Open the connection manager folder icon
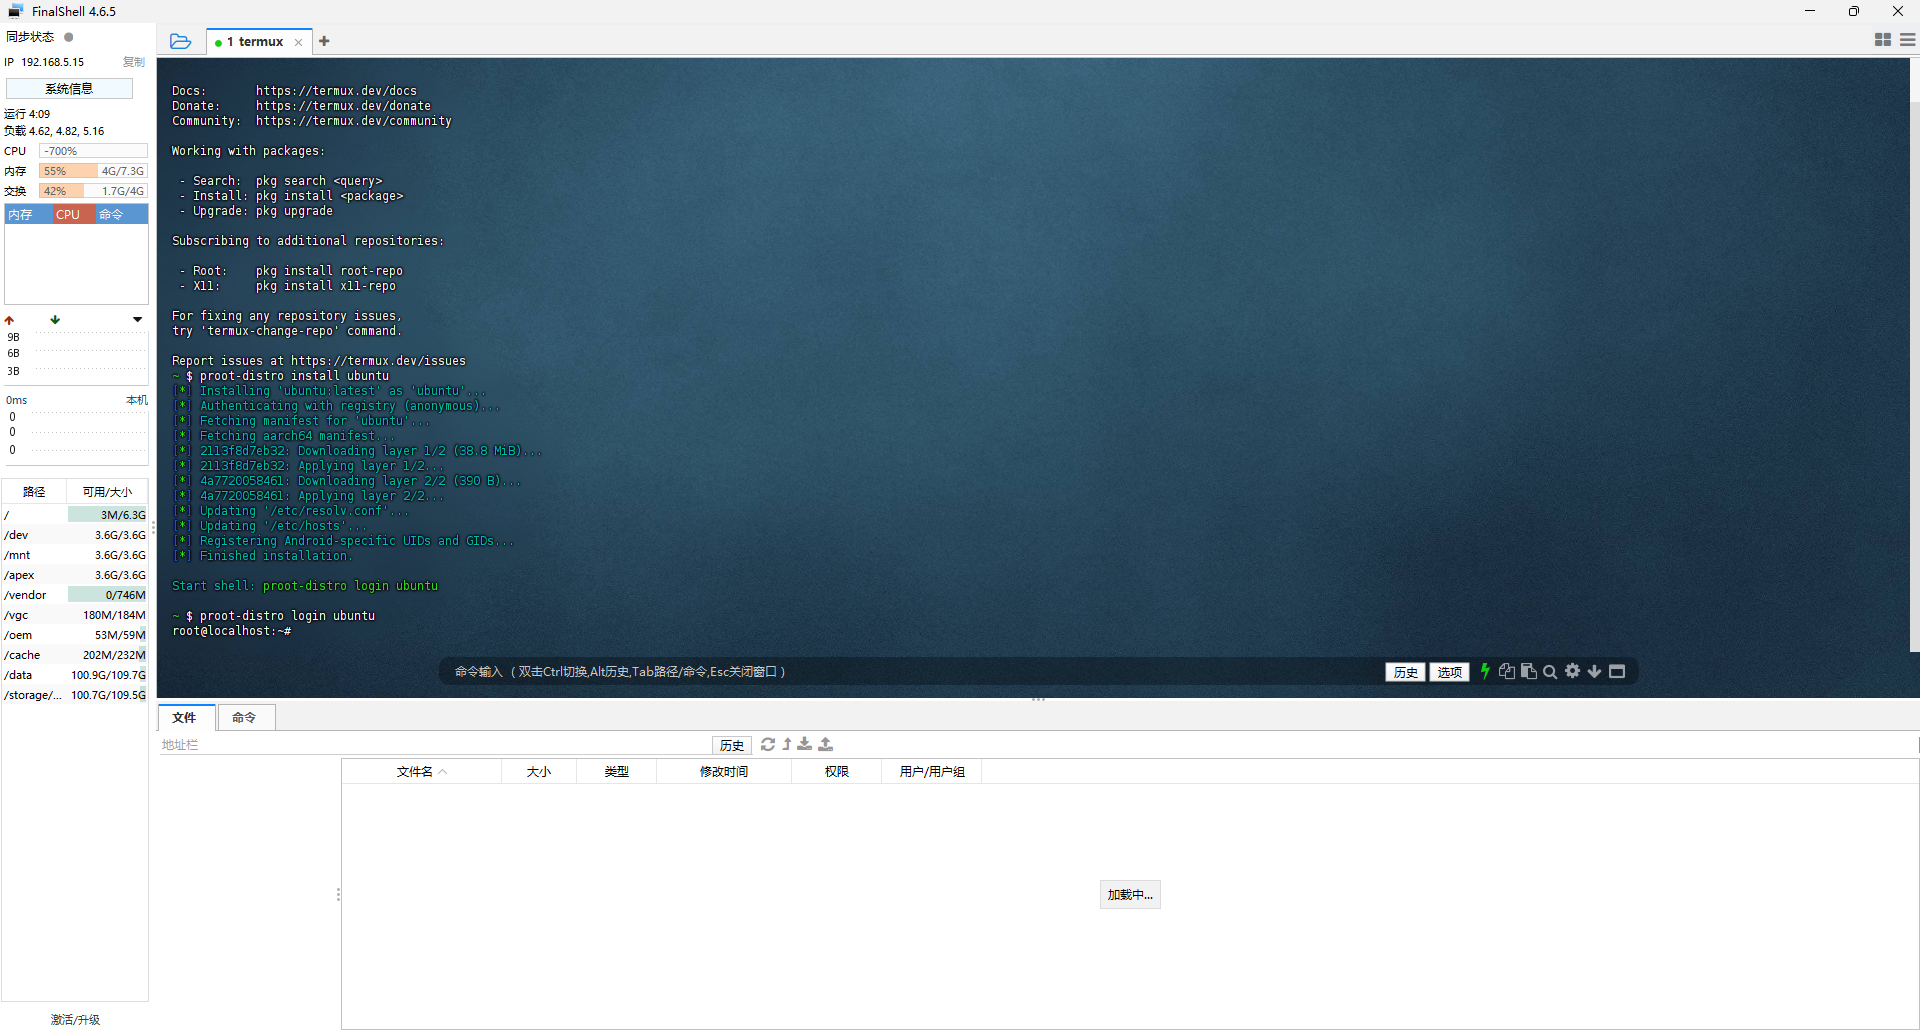The image size is (1920, 1032). pos(180,41)
